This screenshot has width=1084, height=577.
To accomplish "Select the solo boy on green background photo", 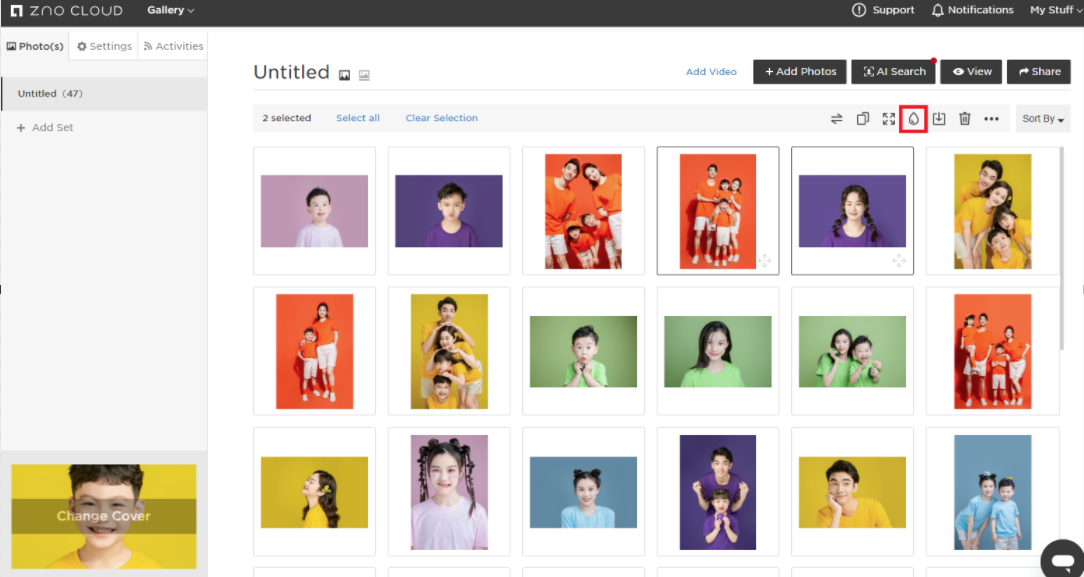I will point(583,351).
